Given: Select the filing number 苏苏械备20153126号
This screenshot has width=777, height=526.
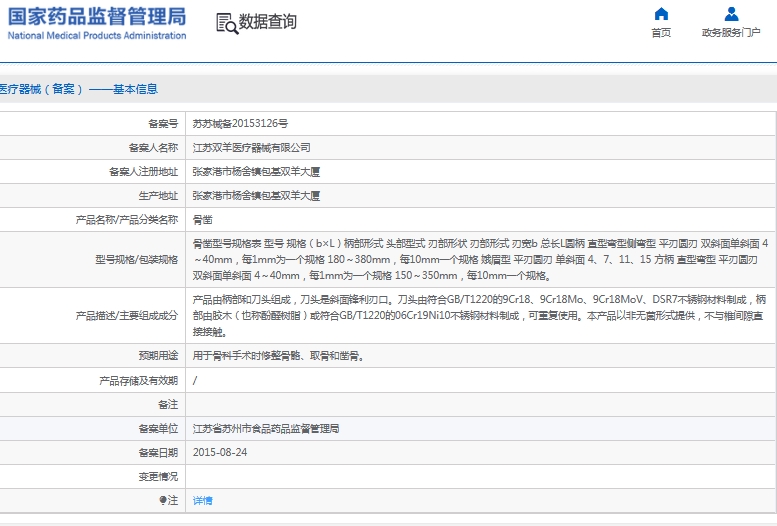Looking at the screenshot, I should coord(240,123).
